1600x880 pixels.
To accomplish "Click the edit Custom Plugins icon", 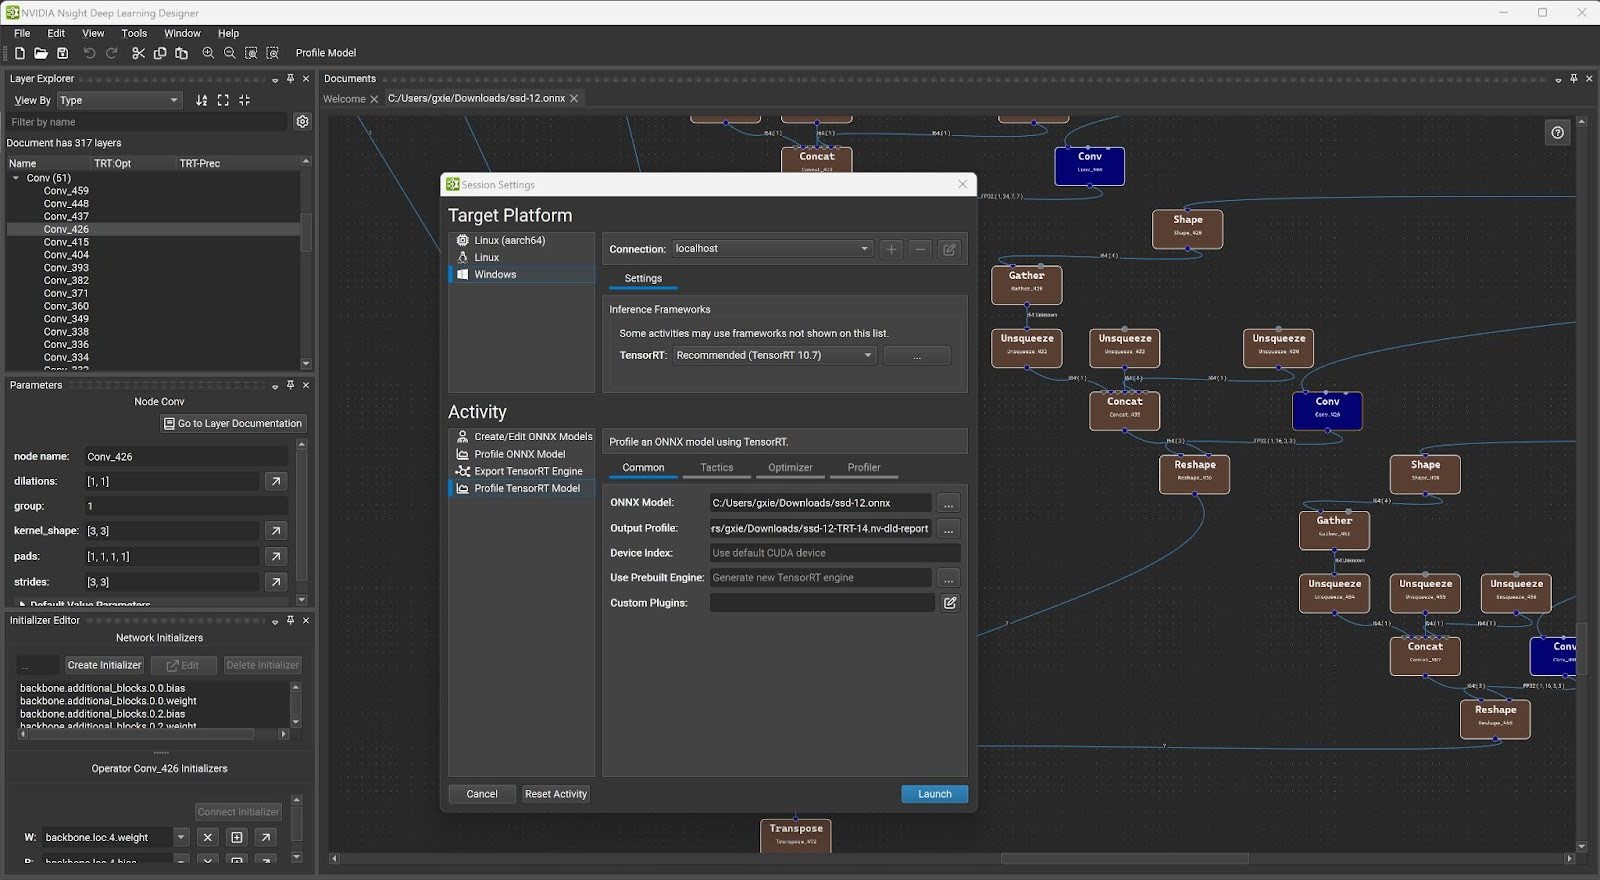I will pyautogui.click(x=950, y=603).
